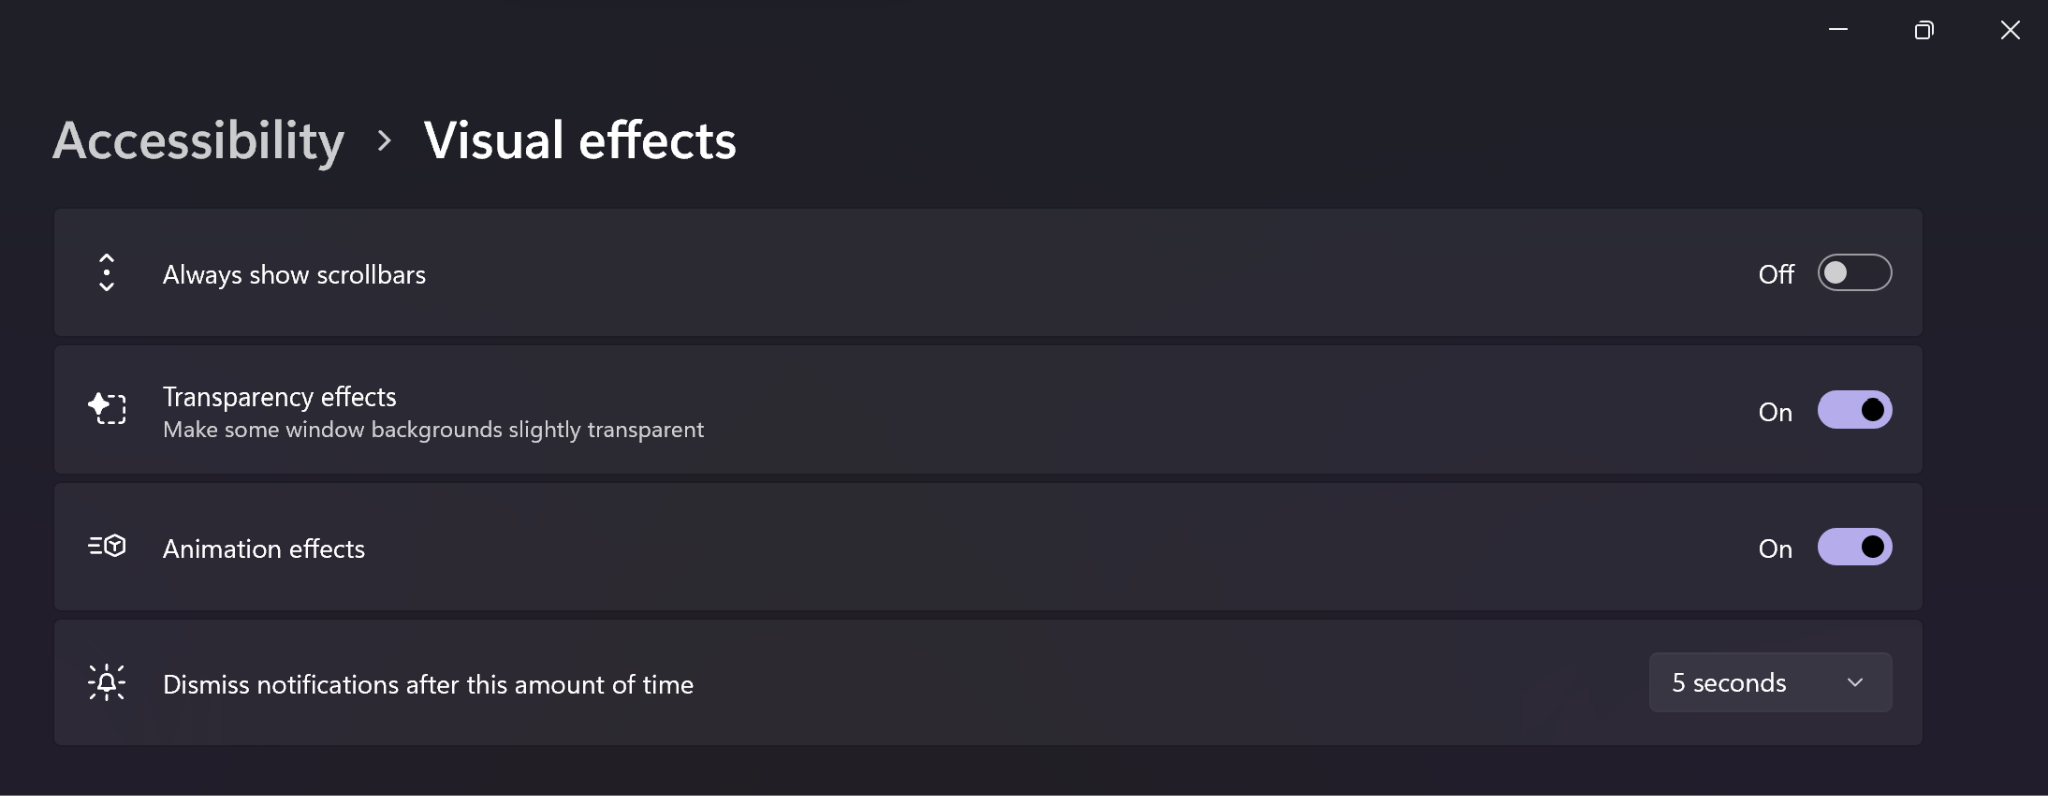Viewport: 2048px width, 796px height.
Task: Restore down the Settings window
Action: [1924, 30]
